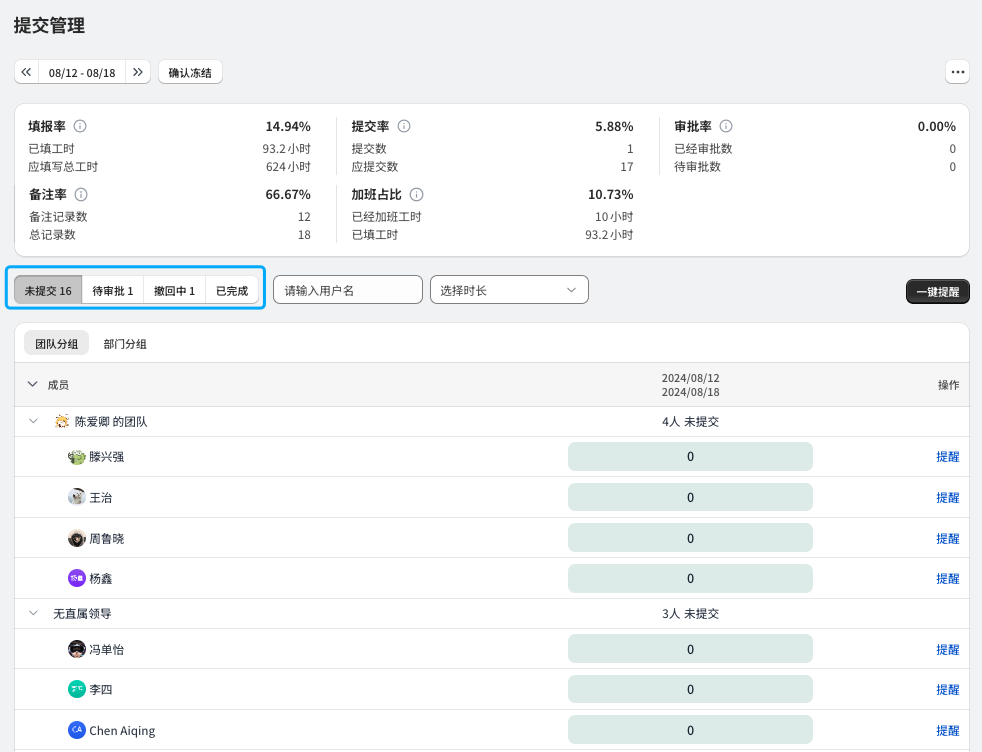This screenshot has height=752, width=982.
Task: Click the 66.67% 备注率 value
Action: (288, 195)
